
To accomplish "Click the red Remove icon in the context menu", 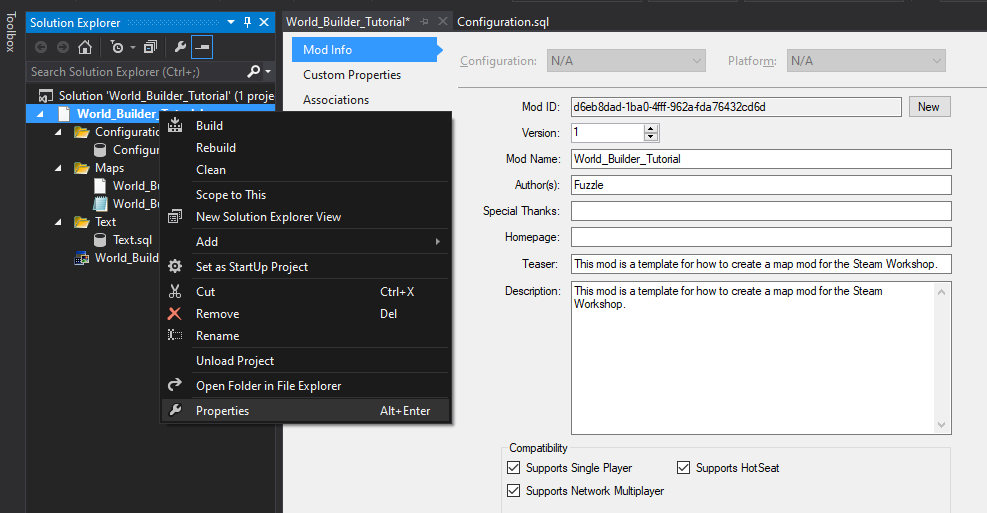I will point(175,314).
